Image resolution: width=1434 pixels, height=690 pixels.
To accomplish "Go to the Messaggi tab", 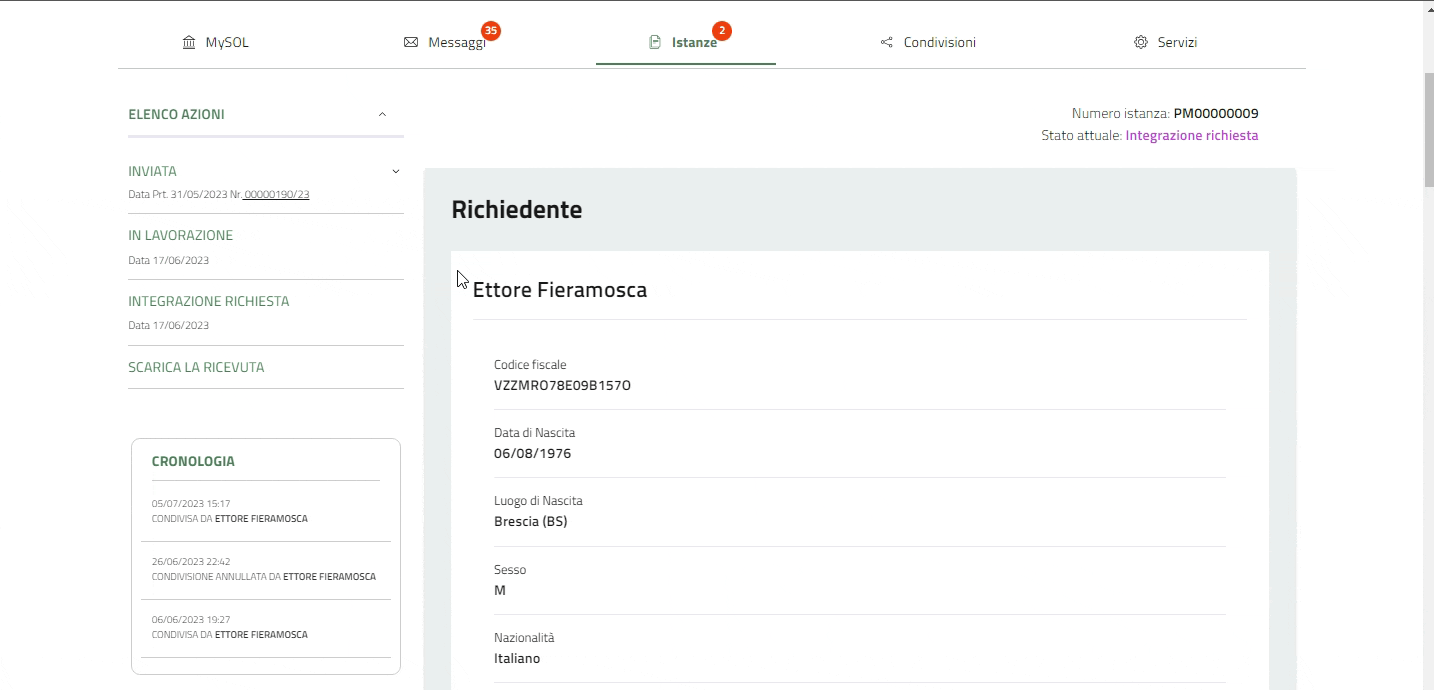I will (x=456, y=43).
